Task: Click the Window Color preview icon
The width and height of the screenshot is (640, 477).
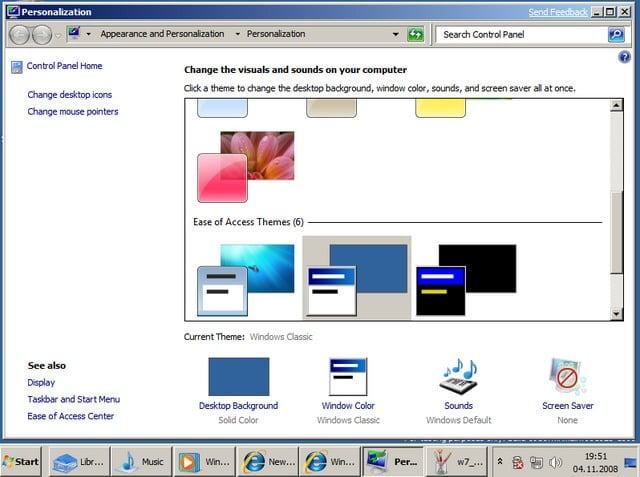Action: point(348,377)
